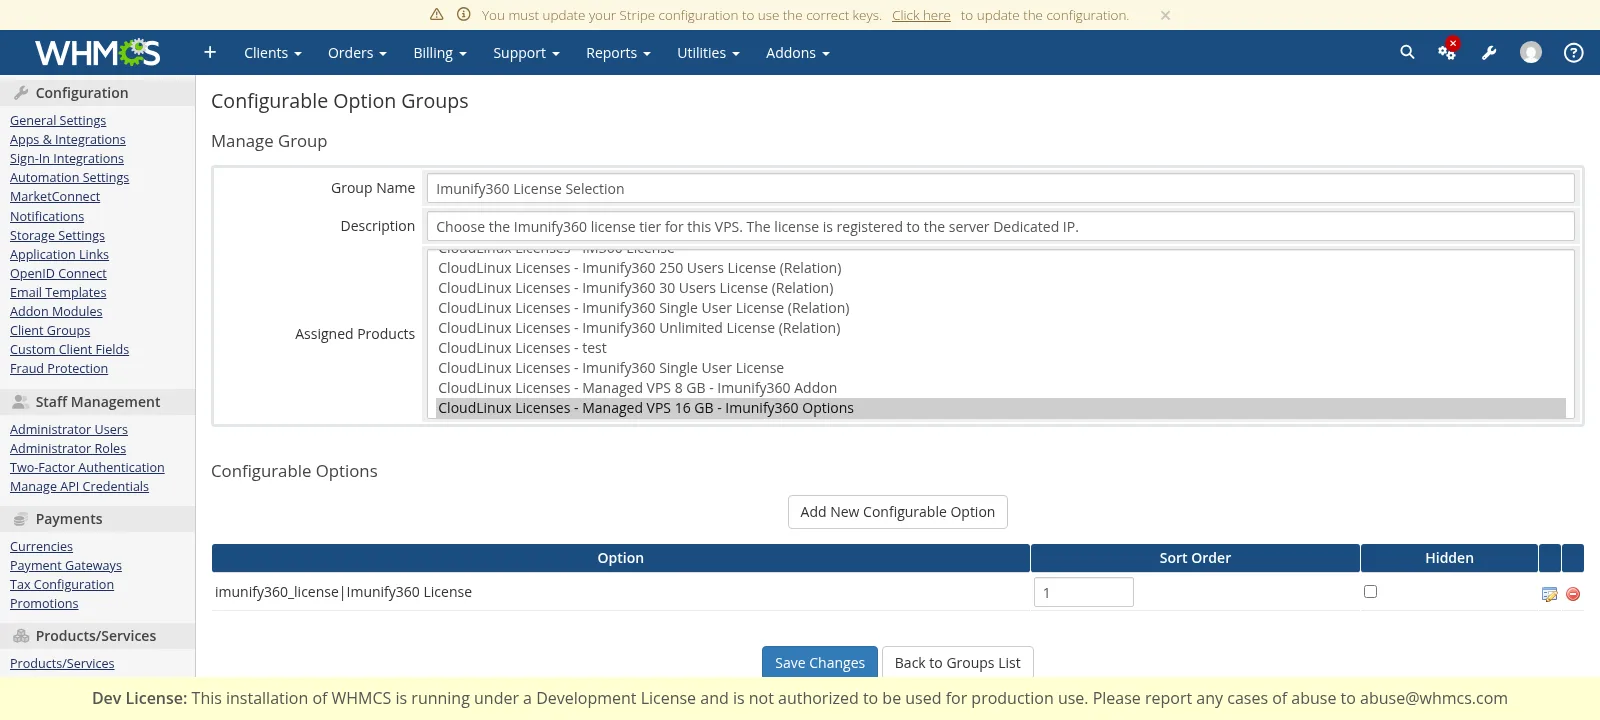Expand the Orders menu
This screenshot has width=1600, height=720.
357,53
